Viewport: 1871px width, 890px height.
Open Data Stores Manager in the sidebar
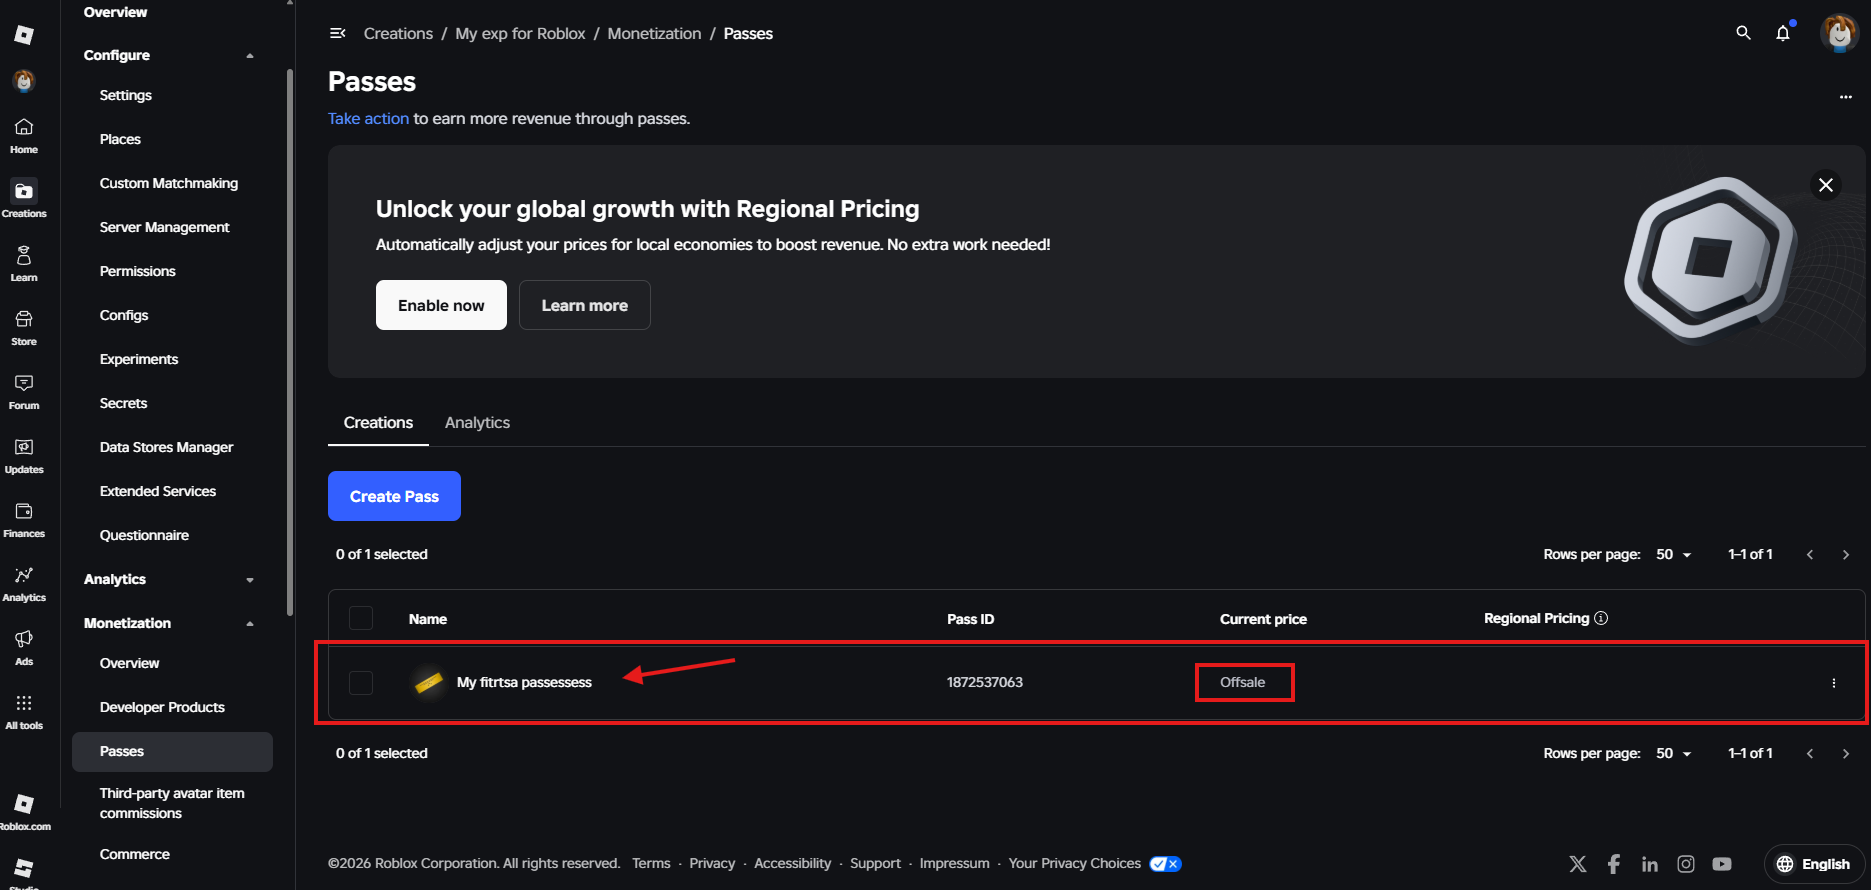[x=166, y=447]
